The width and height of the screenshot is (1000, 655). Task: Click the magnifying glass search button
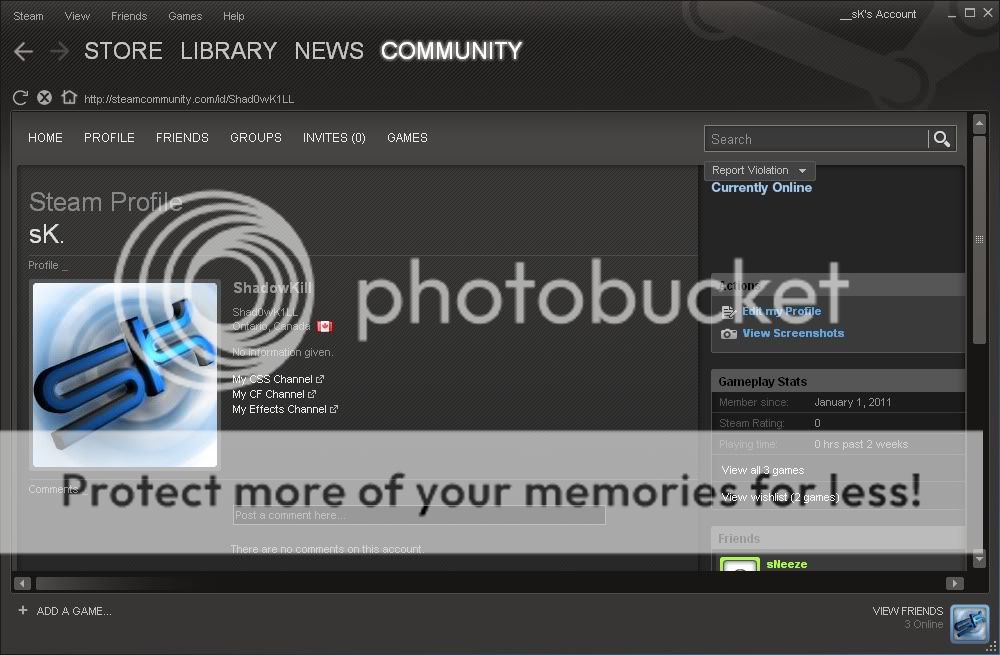point(941,139)
